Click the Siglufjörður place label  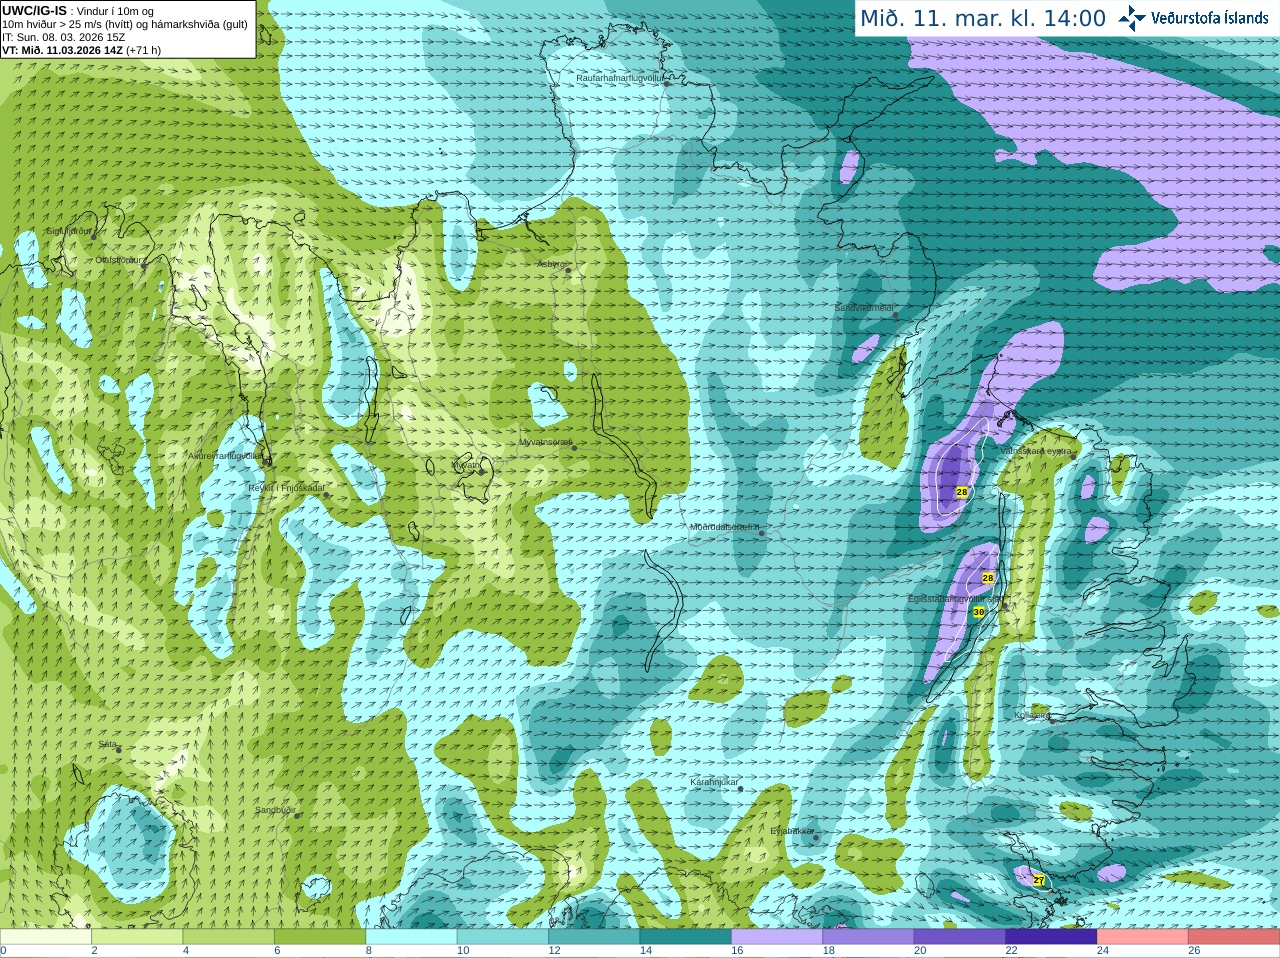[x=69, y=231]
